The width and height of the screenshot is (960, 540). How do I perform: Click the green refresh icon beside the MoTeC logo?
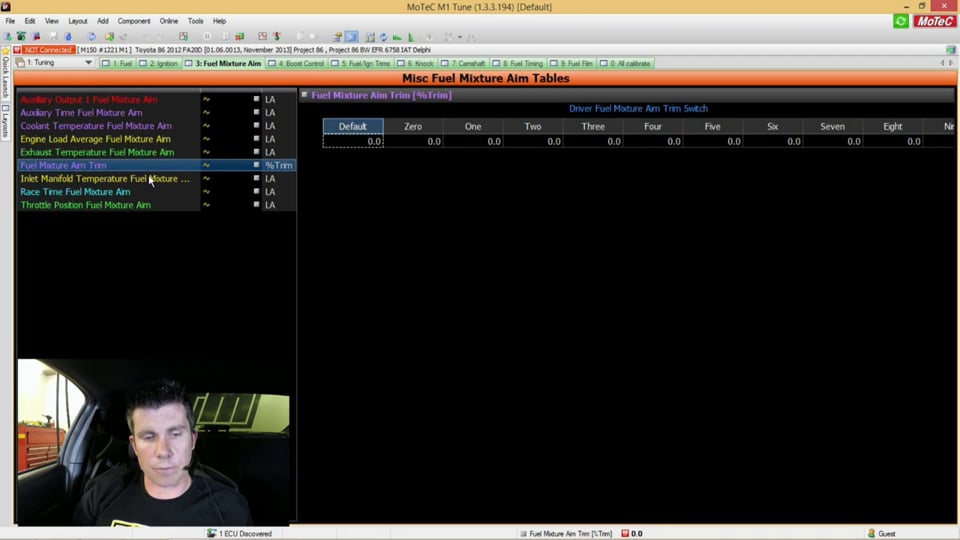pos(901,21)
